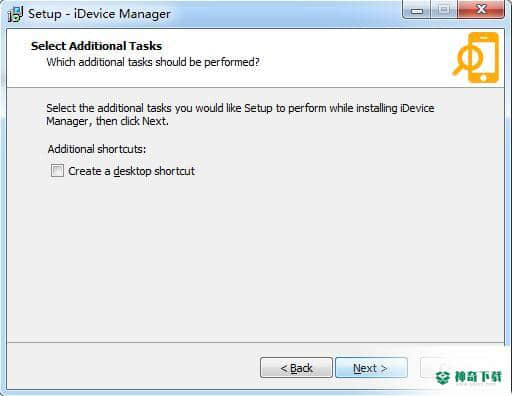Click the 'Select the additional tasks you would like' instruction text

click(x=240, y=114)
